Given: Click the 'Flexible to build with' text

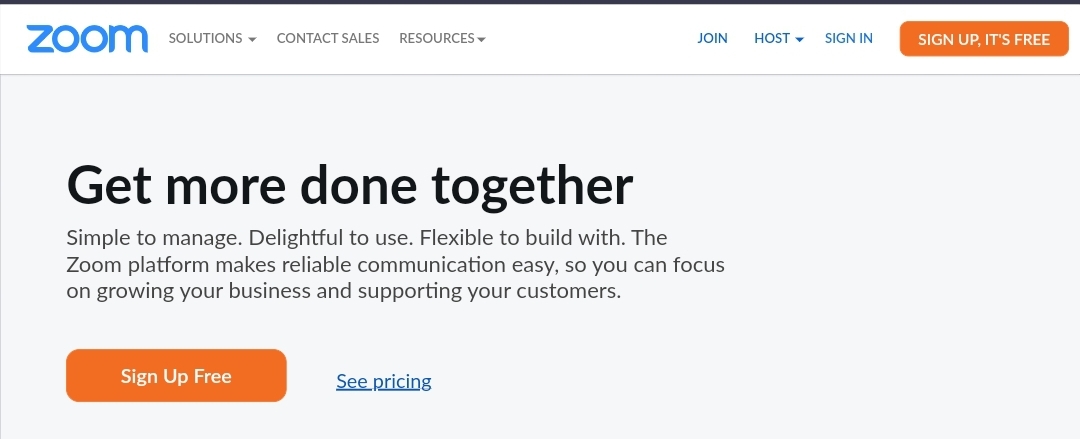Looking at the screenshot, I should (522, 239).
